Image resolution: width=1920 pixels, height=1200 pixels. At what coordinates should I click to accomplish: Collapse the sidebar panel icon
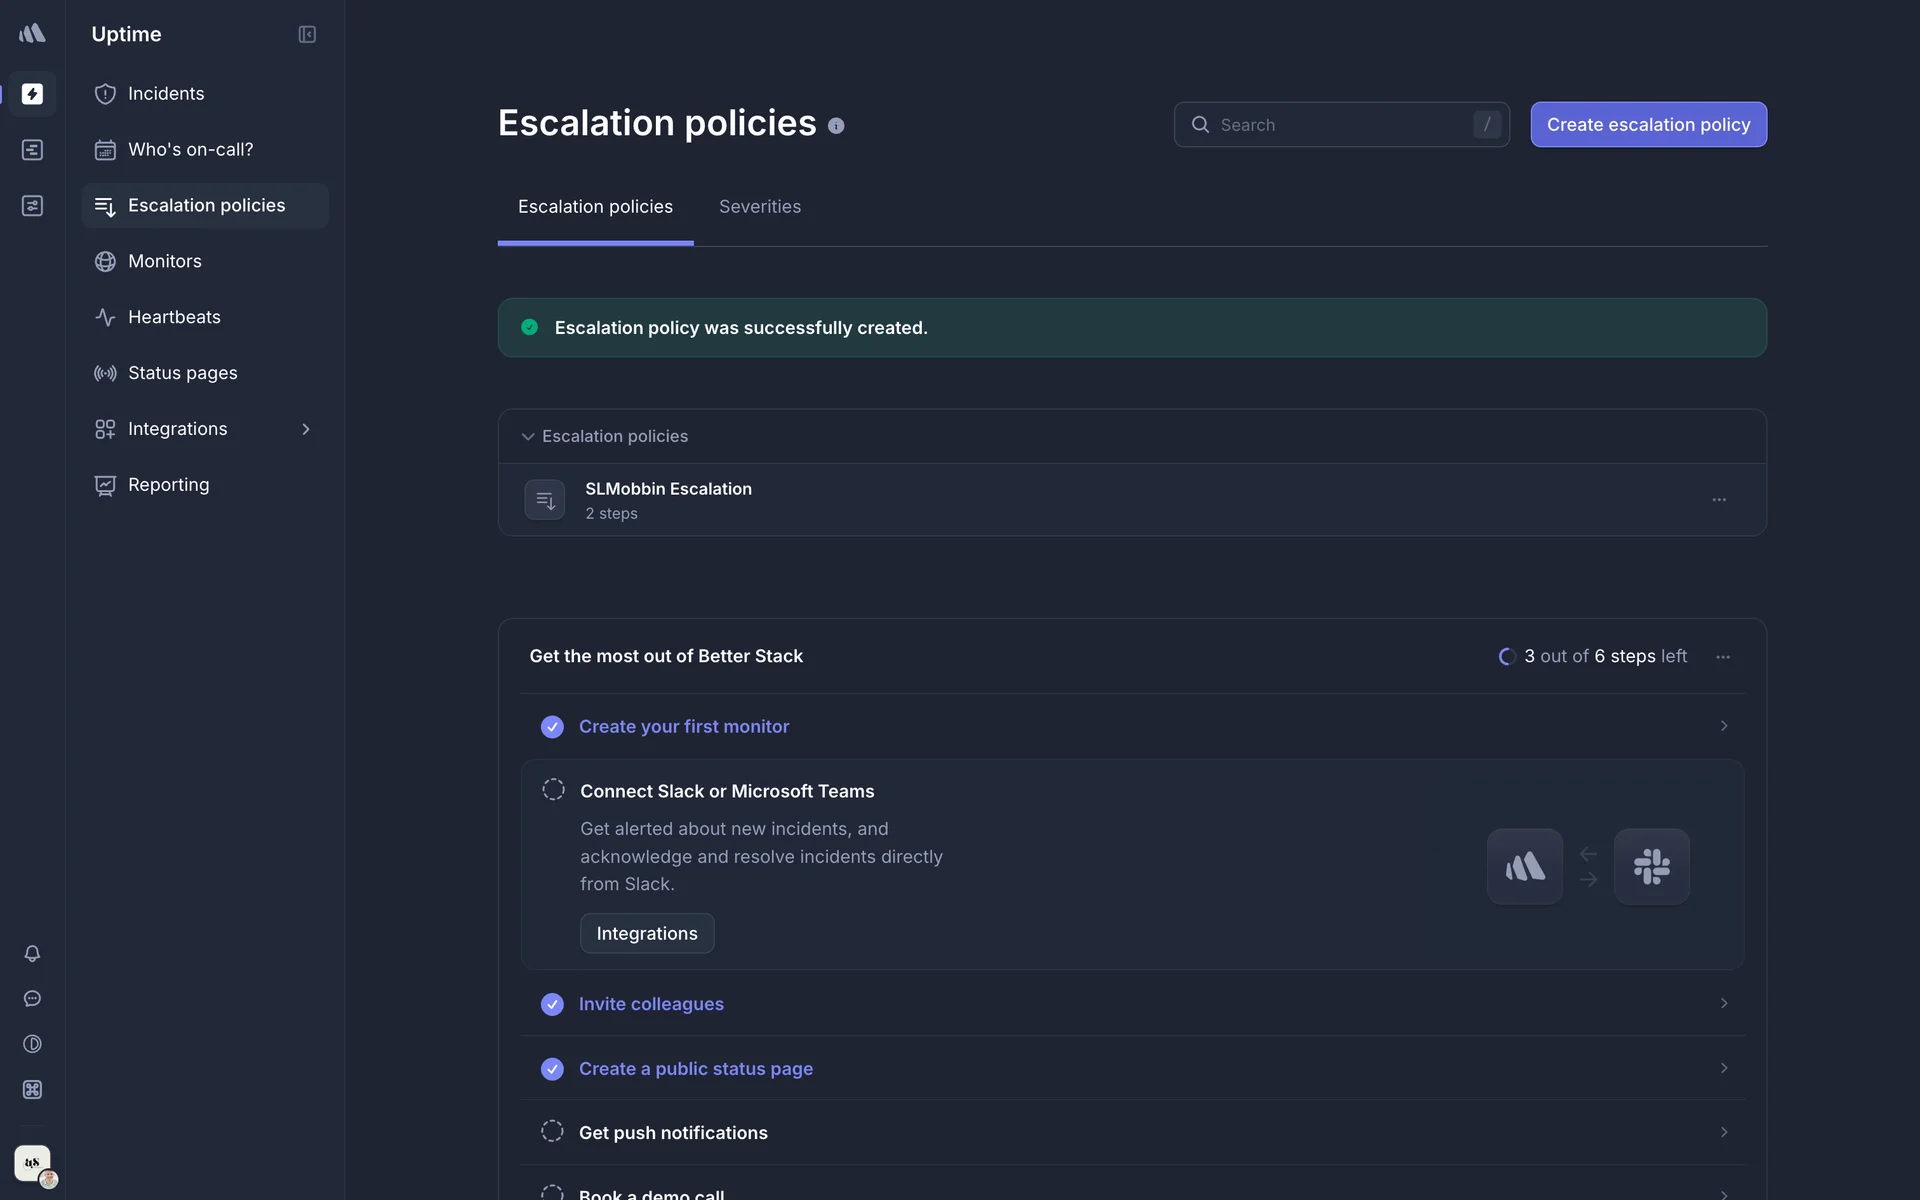click(307, 35)
